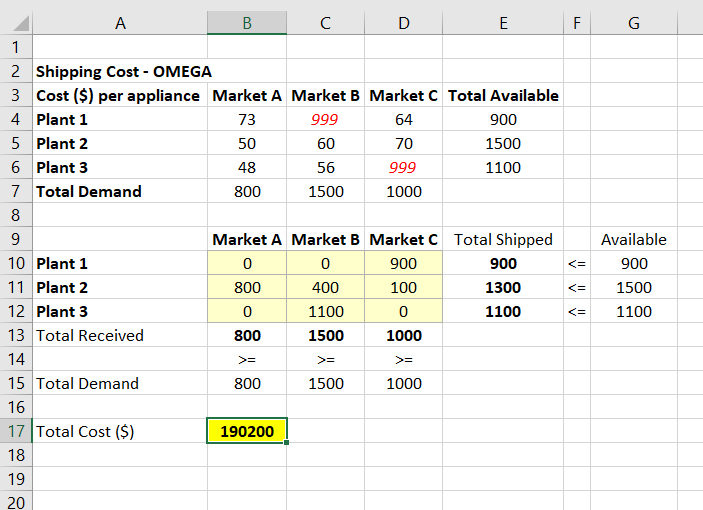
Task: Select yellow cell with 1100 in row 12
Action: click(325, 311)
